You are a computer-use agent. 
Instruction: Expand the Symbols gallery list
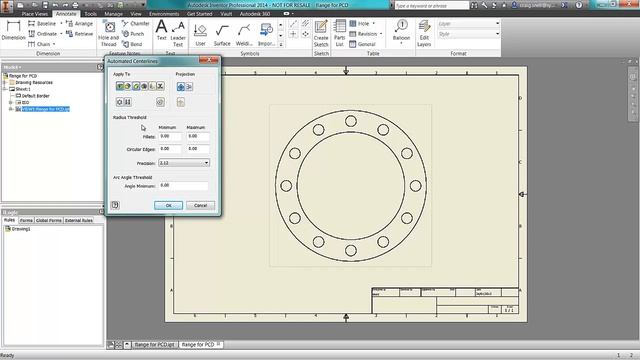click(x=281, y=44)
